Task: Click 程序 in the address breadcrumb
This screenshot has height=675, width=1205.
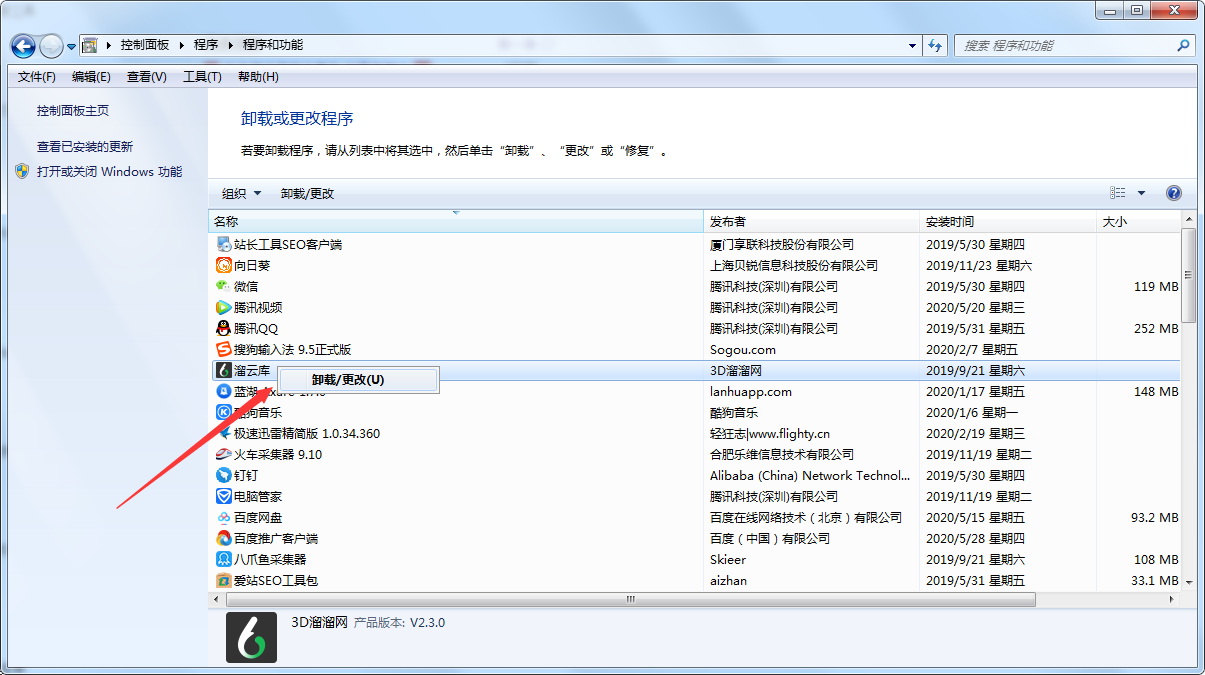Action: pos(206,45)
